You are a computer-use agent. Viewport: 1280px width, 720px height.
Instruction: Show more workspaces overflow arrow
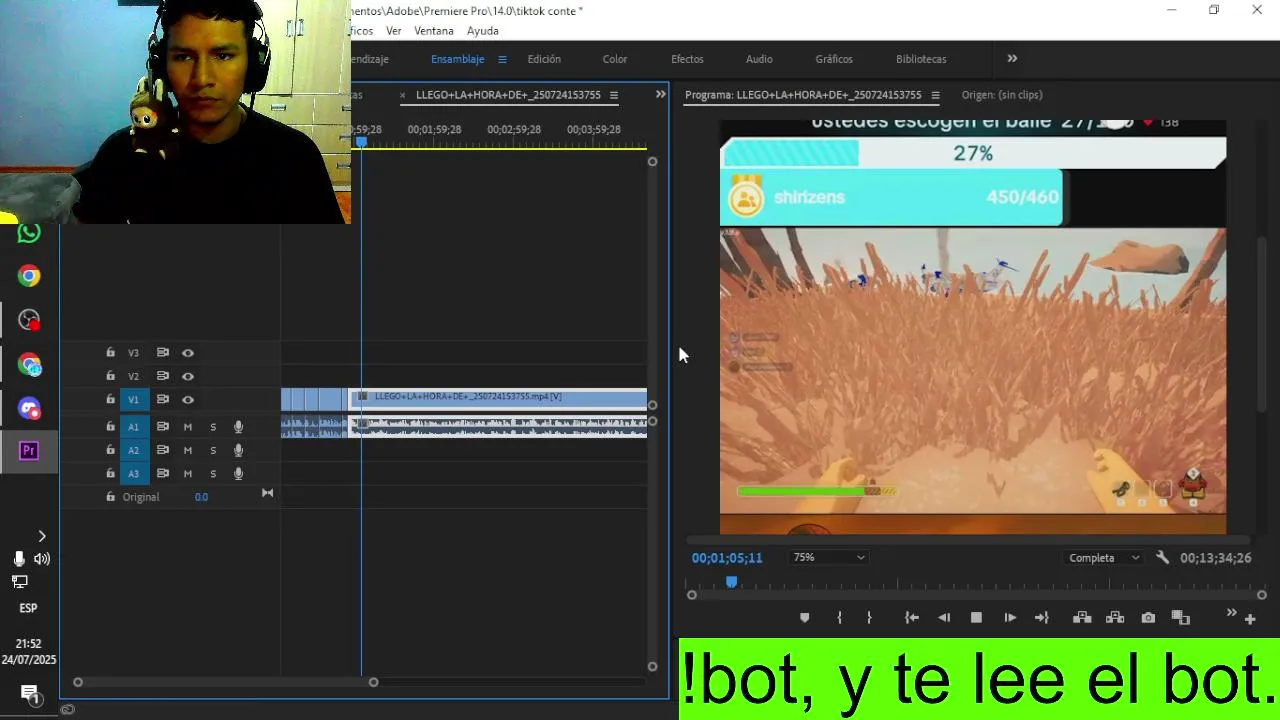[1012, 59]
